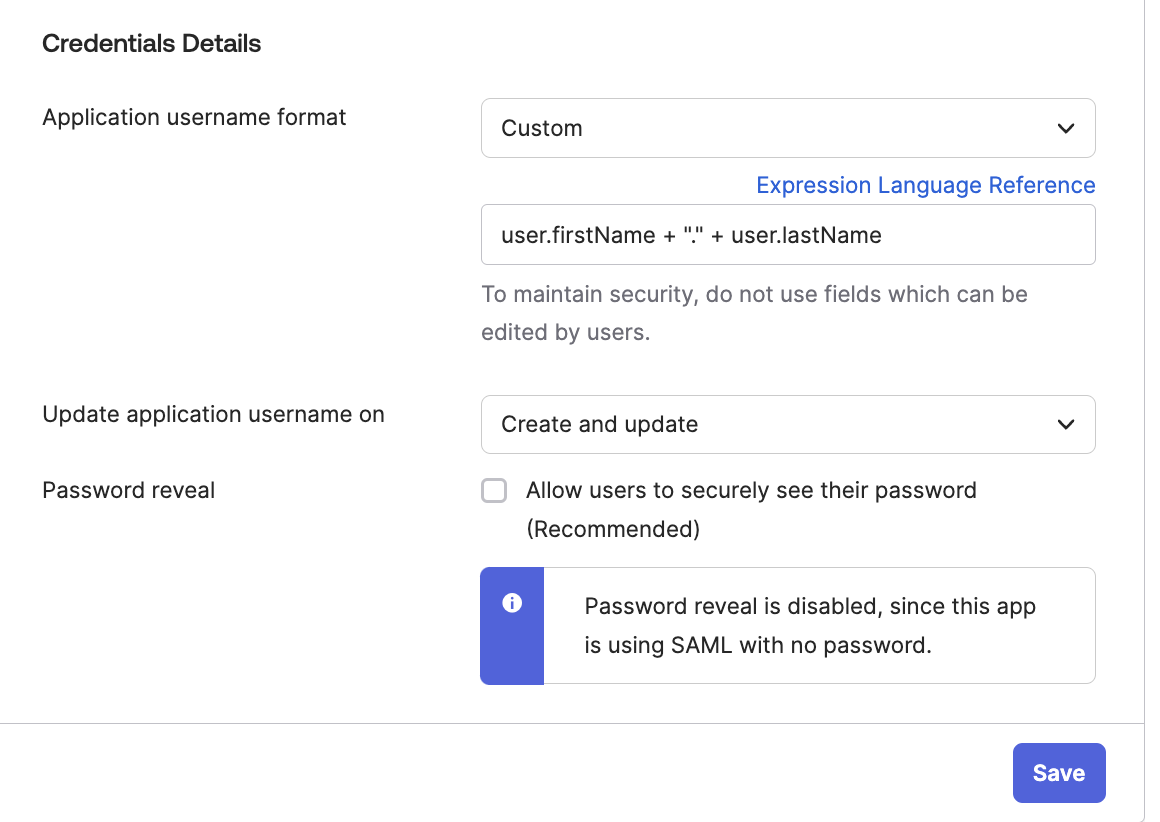Screen dimensions: 1160x822
Task: Click the info icon in the SAML notice
Action: pyautogui.click(x=512, y=603)
